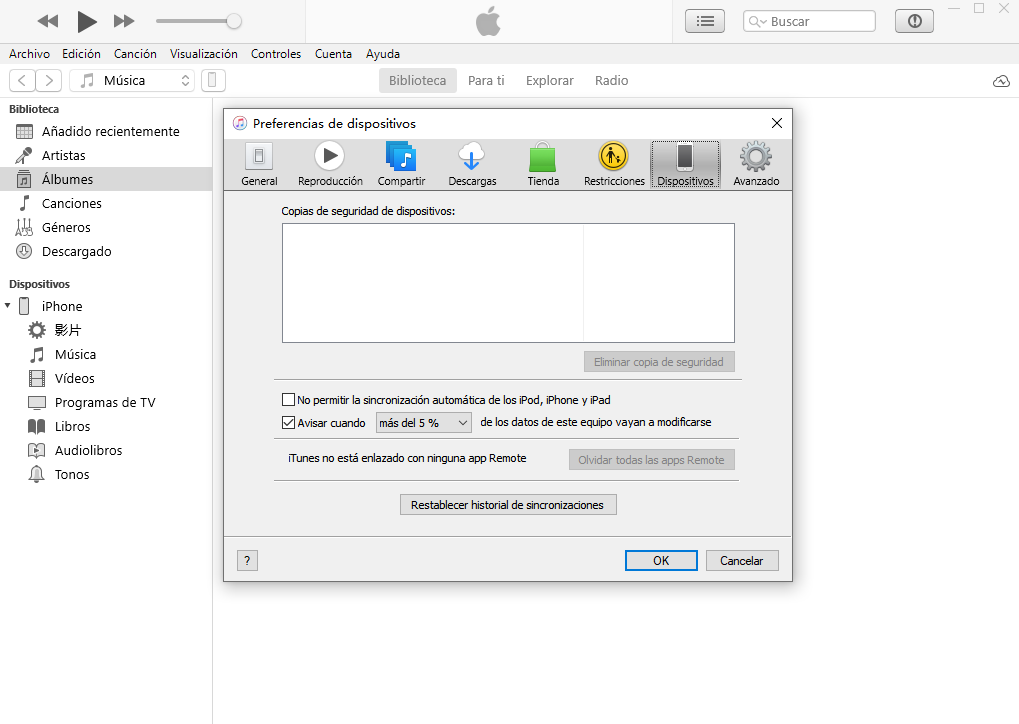Open the Restricciones parental icon

click(x=614, y=156)
